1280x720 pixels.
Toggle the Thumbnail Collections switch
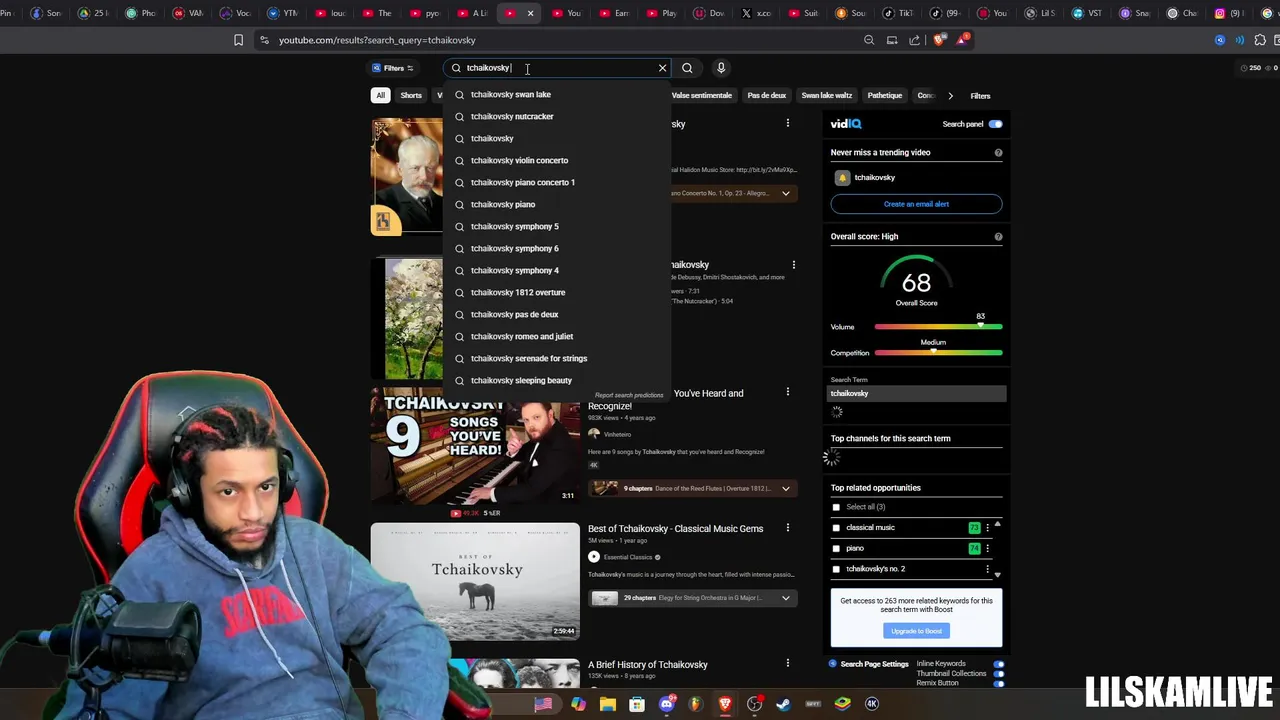(x=998, y=674)
